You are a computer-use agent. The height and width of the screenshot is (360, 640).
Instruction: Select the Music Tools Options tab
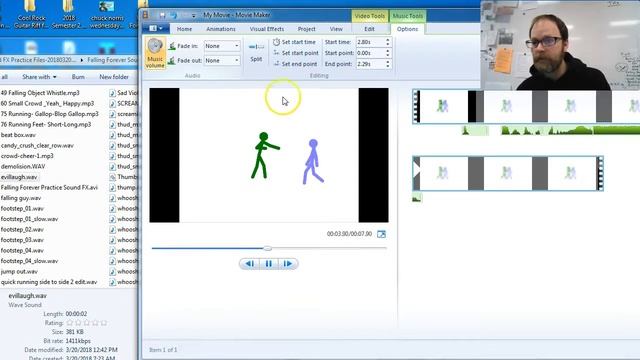(x=407, y=29)
